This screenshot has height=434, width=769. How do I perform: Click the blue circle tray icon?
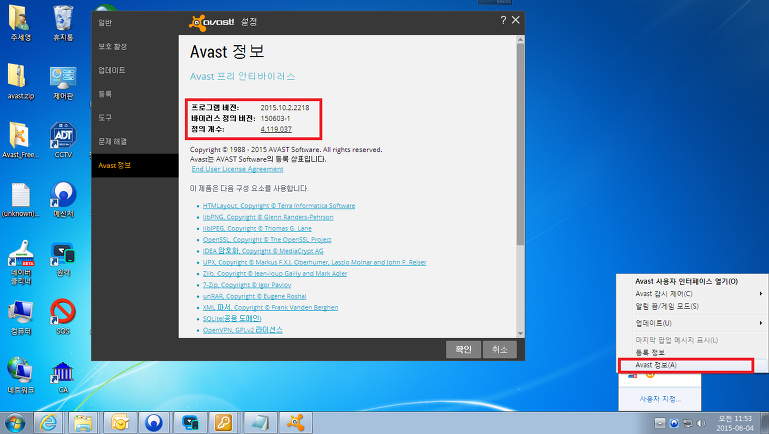(x=674, y=423)
